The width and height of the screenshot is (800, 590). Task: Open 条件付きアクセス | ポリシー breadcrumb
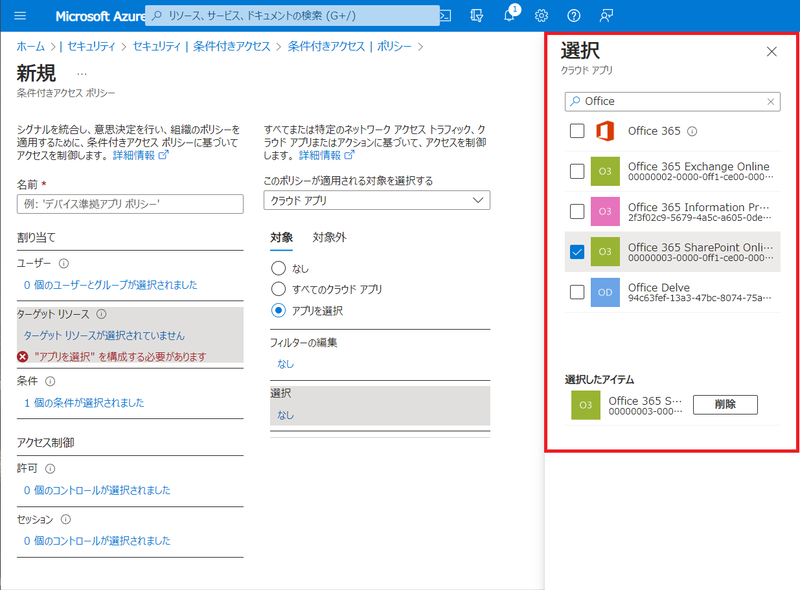coord(349,46)
